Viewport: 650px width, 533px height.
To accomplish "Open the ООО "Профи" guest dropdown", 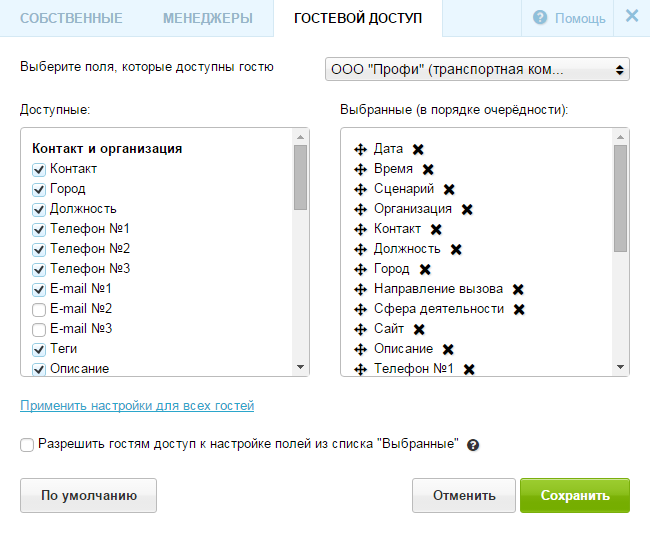I will tap(477, 69).
